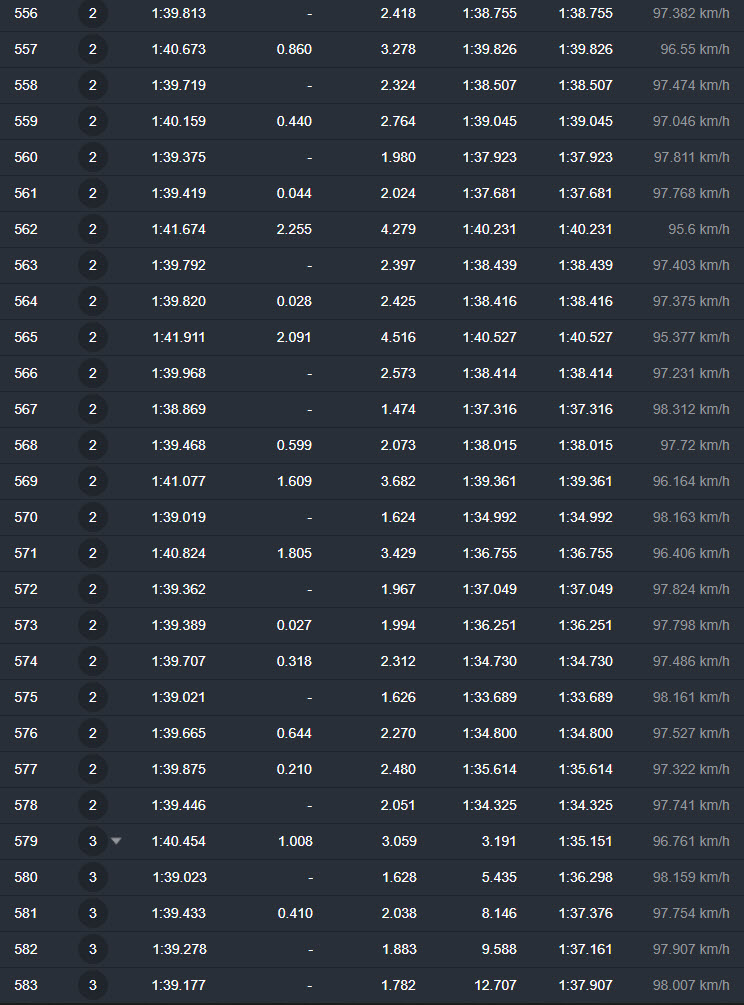Click the 2.255 gap value on lap 562

[294, 229]
